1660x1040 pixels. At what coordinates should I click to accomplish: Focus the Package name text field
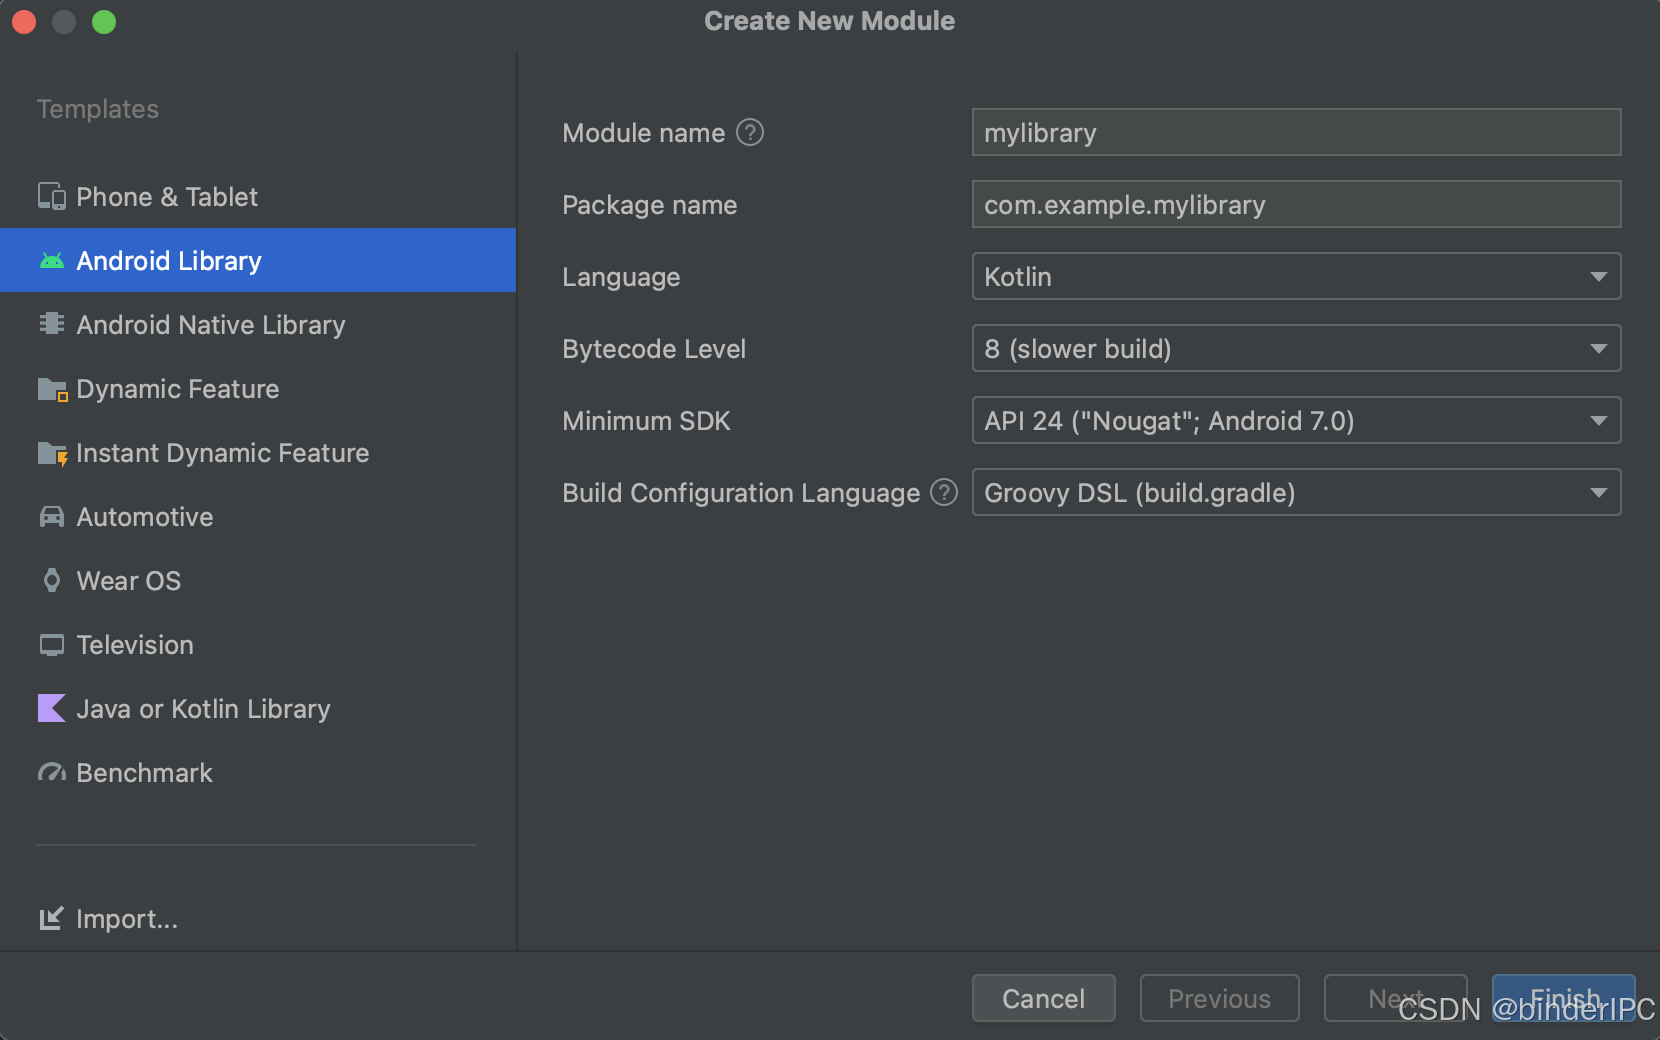coord(1296,204)
